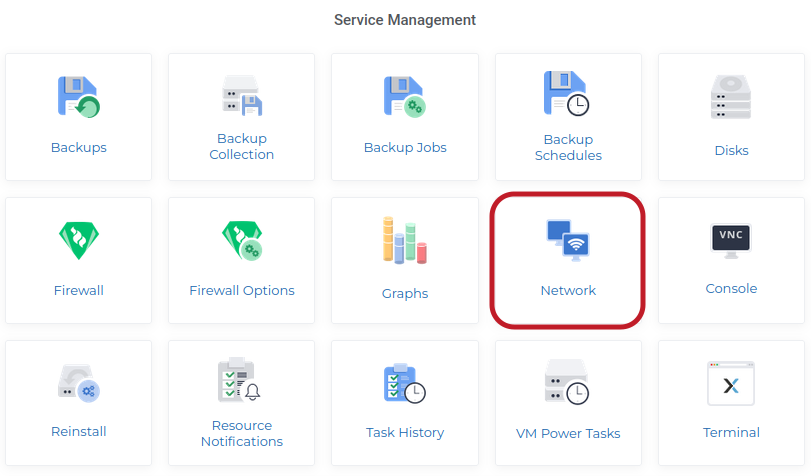
Task: Follow the "Firewall Options" text link
Action: point(242,291)
